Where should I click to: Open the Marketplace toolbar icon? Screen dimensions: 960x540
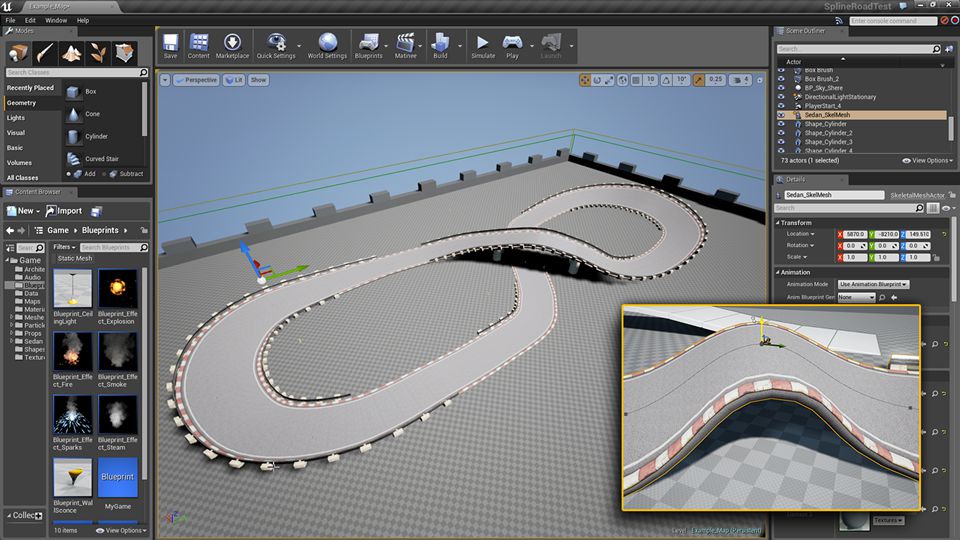point(232,46)
